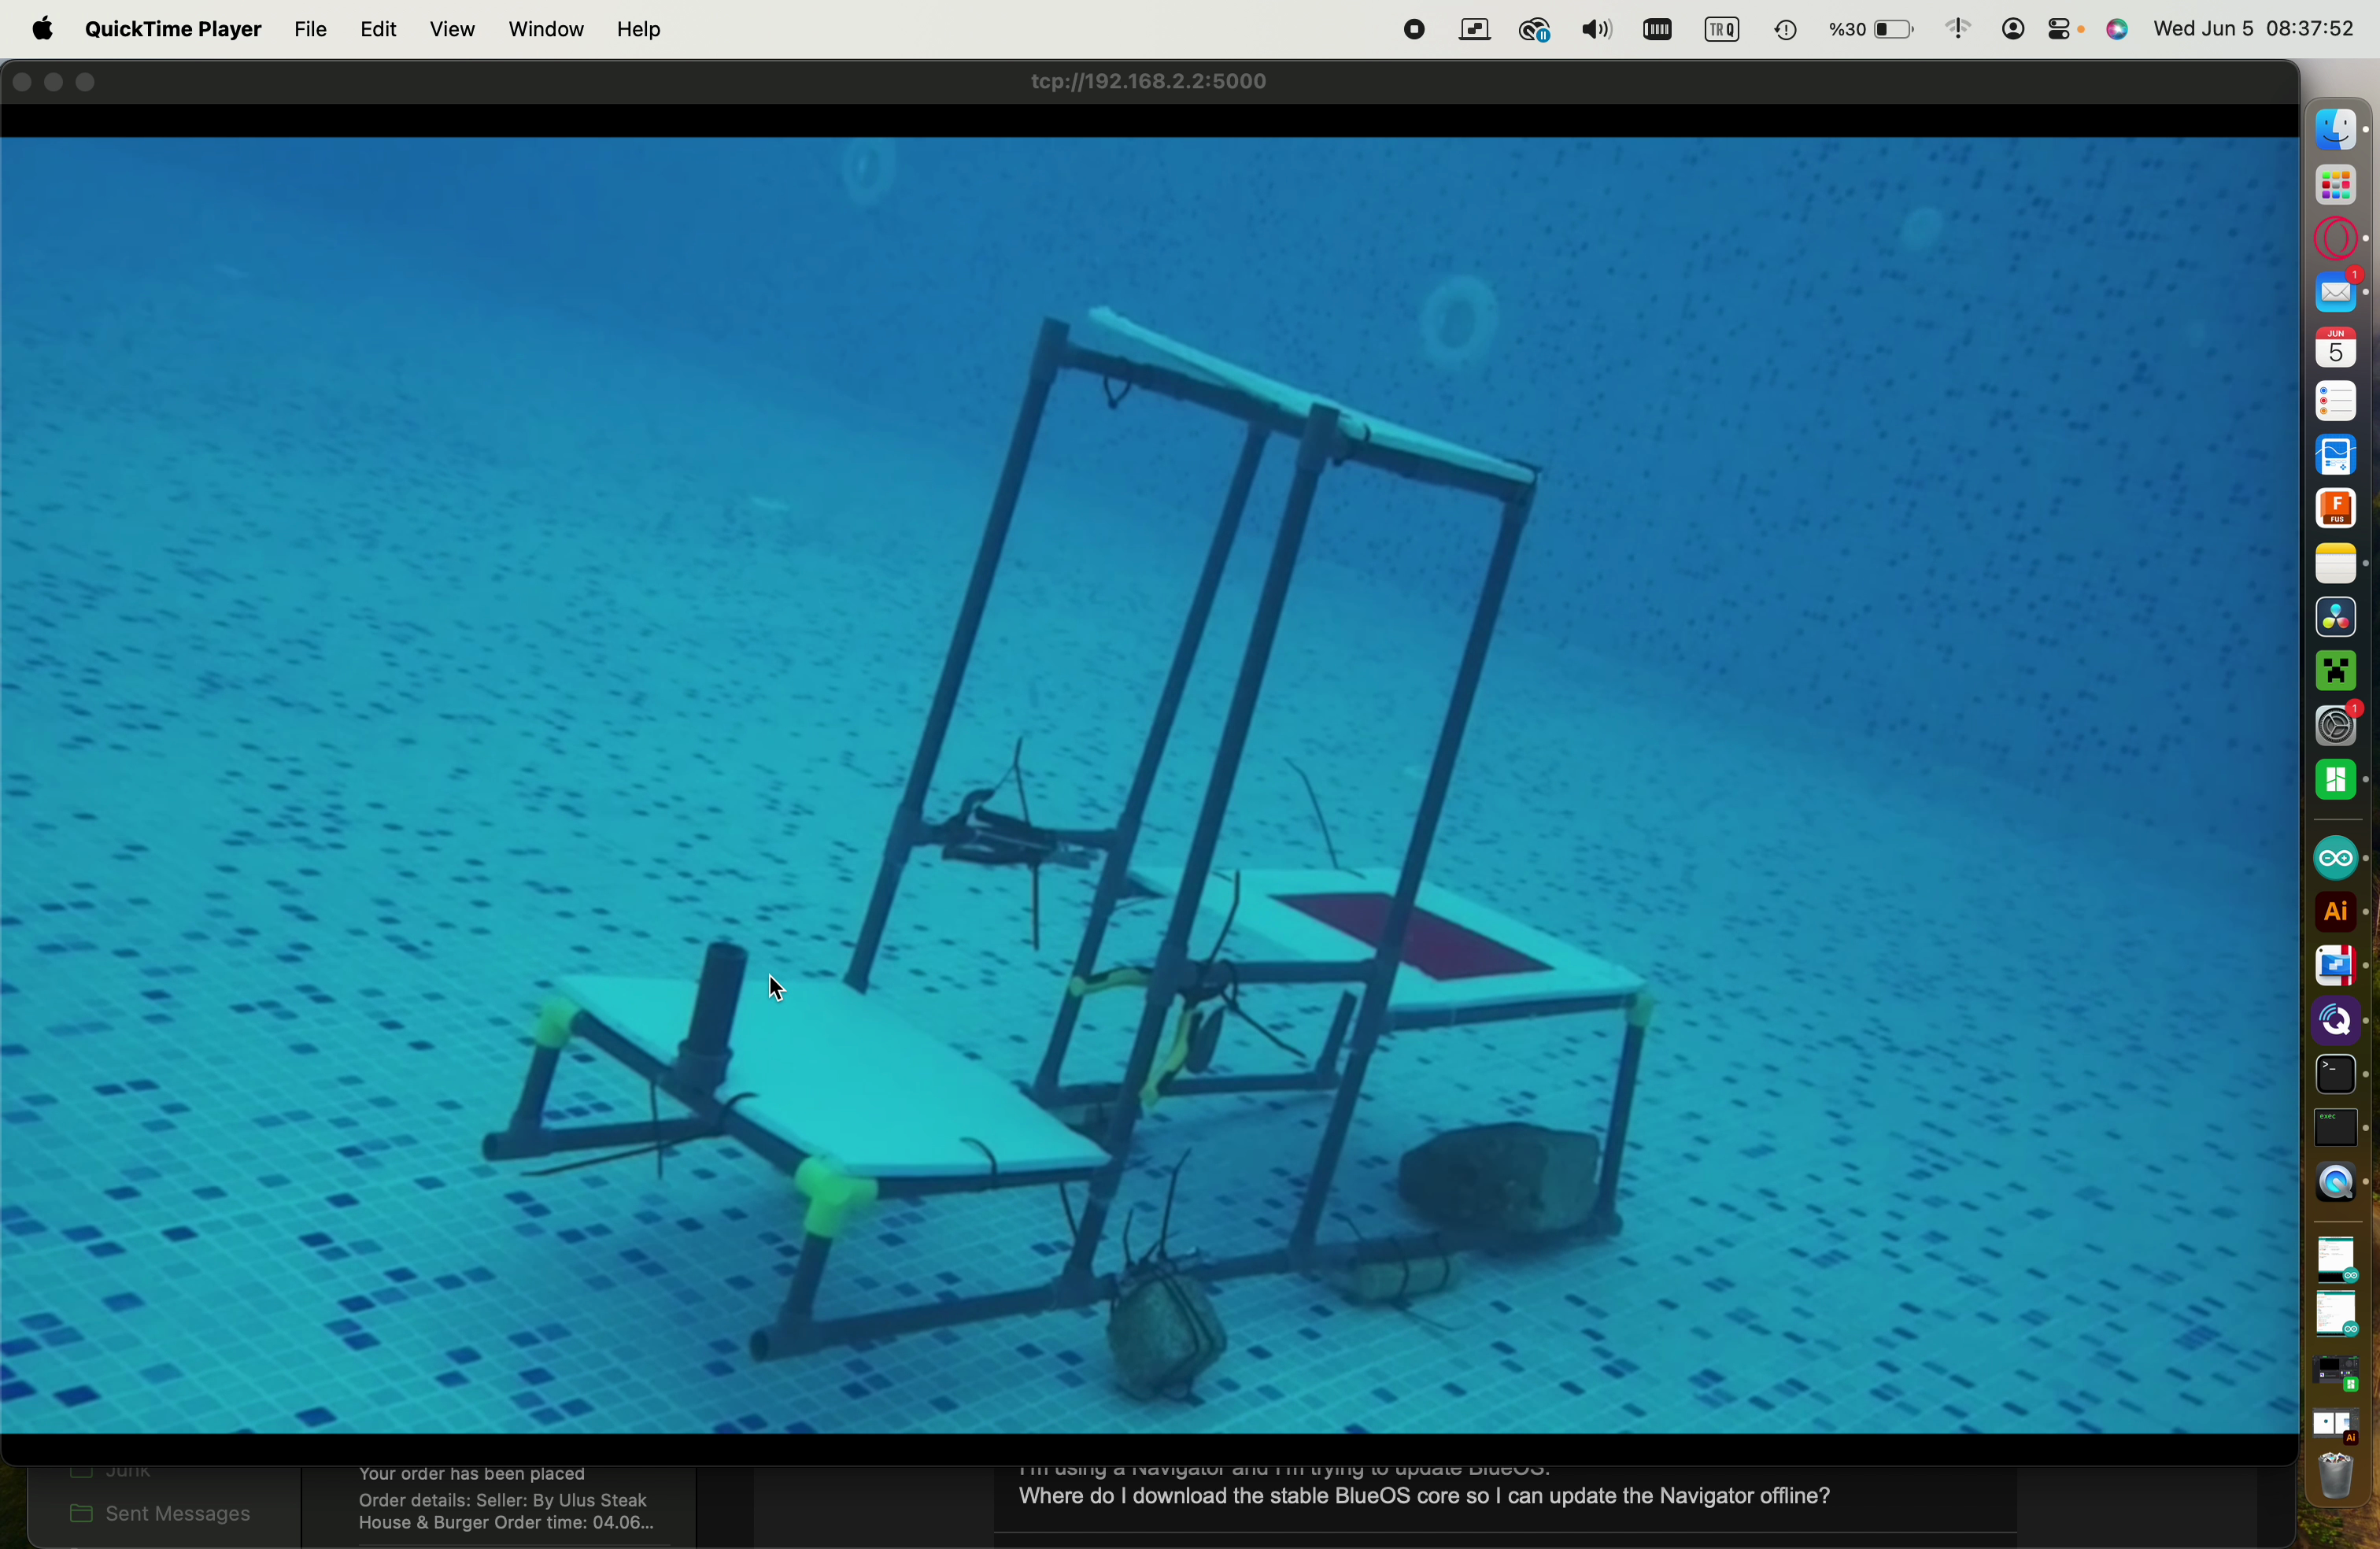Minimize the QuickTime stream window
Screen dimensions: 2380x1549
(x=54, y=83)
